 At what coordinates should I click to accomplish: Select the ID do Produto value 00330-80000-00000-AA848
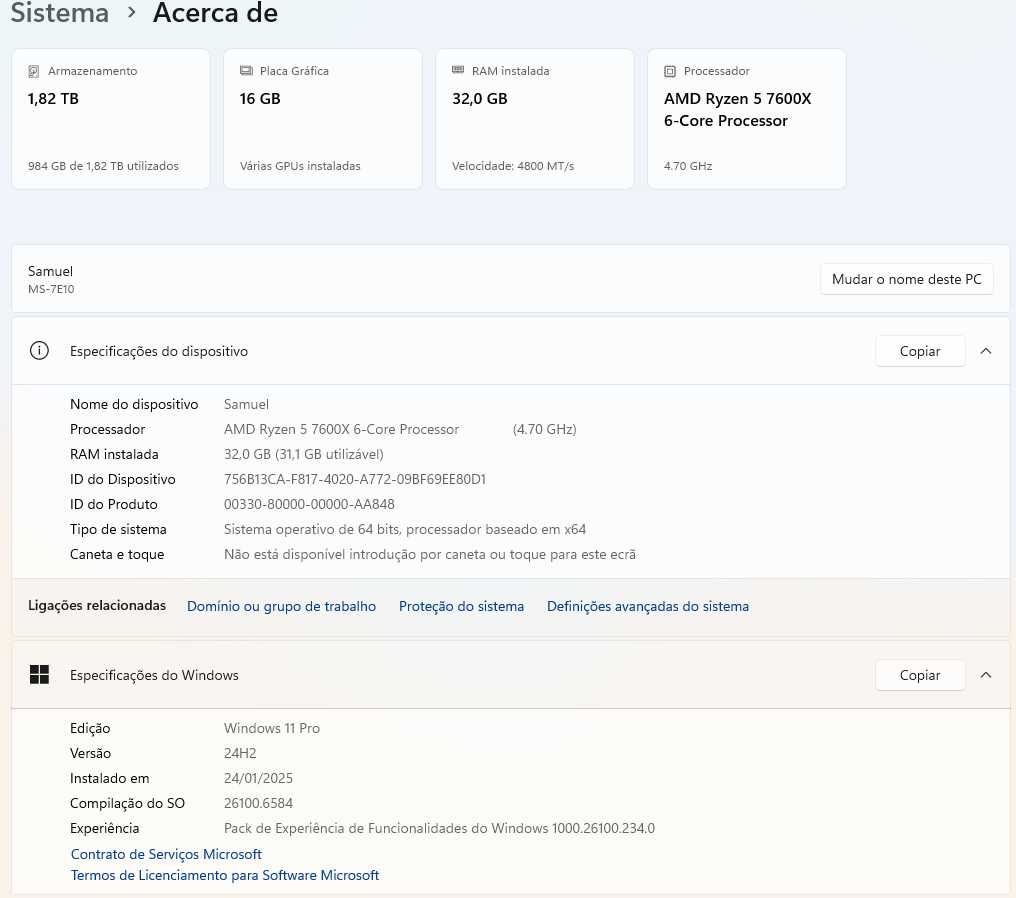309,504
